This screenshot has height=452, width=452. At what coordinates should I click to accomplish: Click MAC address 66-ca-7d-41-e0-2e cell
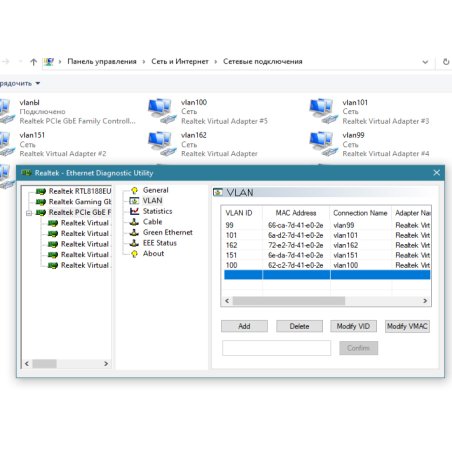tap(295, 225)
